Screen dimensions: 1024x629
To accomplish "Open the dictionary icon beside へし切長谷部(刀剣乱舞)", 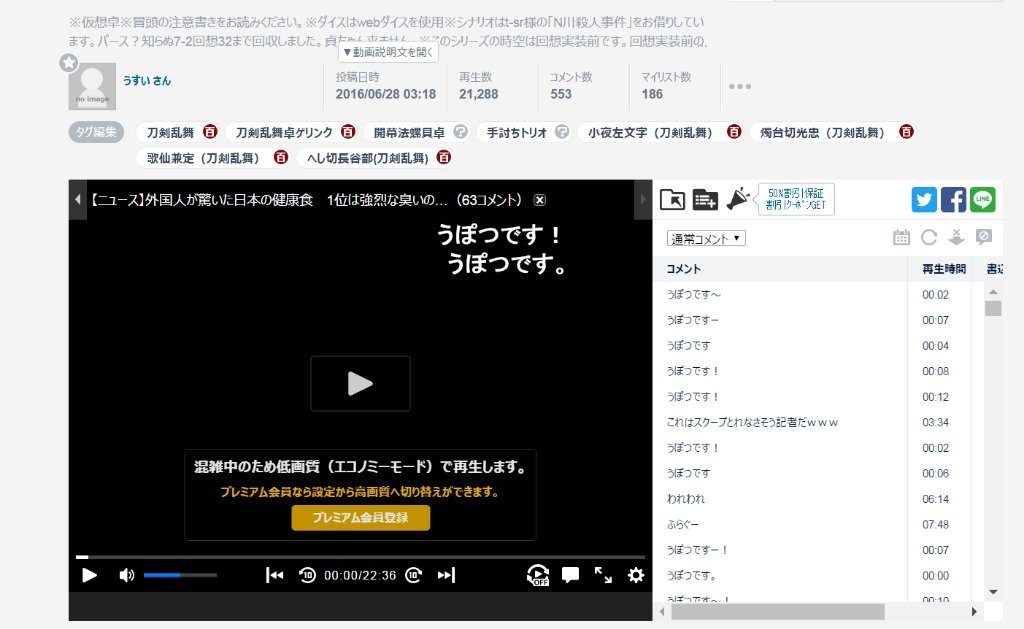I will (x=443, y=157).
